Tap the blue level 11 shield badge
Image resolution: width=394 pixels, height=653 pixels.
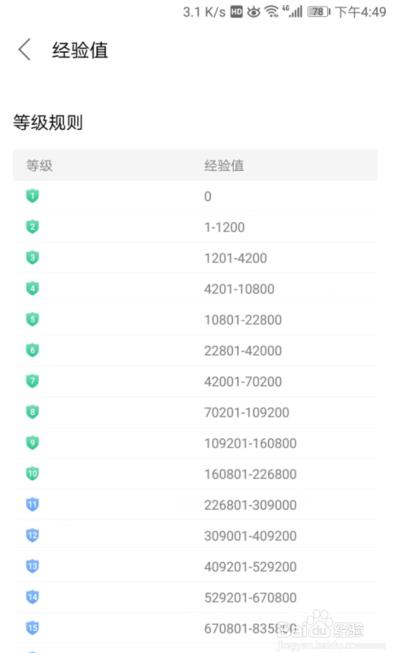click(x=32, y=504)
